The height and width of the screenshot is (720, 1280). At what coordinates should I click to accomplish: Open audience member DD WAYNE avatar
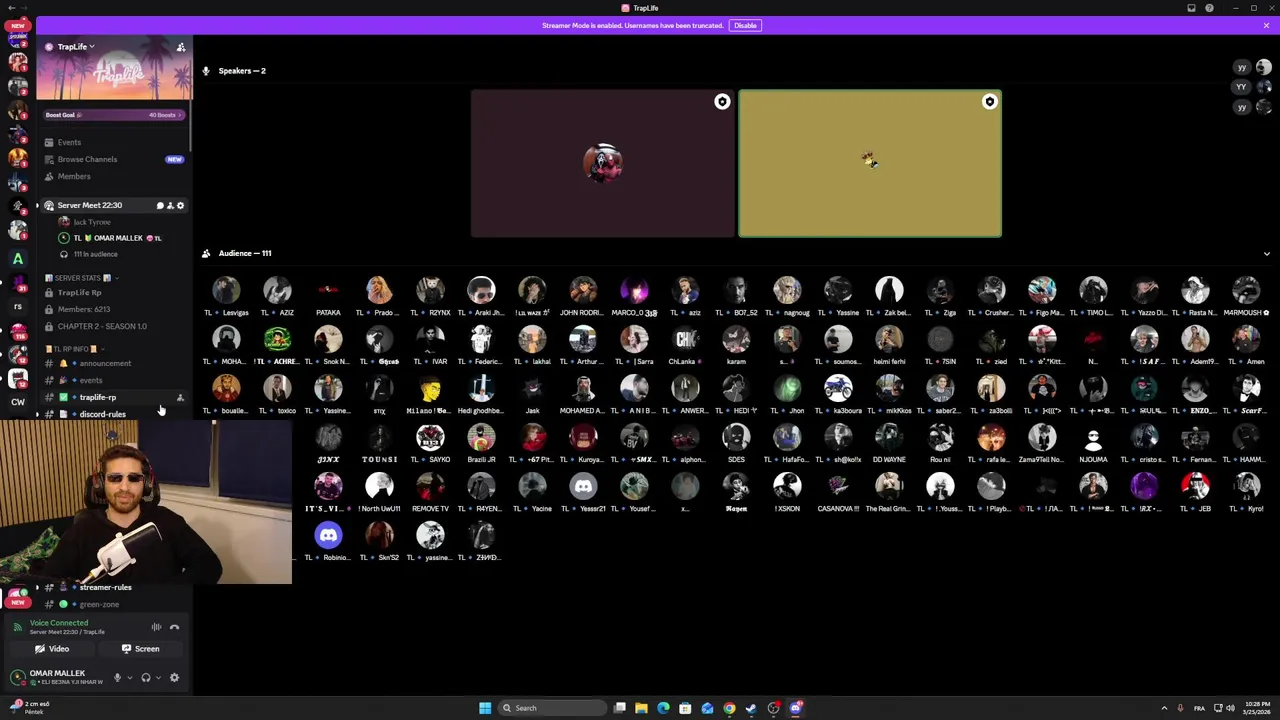click(x=889, y=437)
